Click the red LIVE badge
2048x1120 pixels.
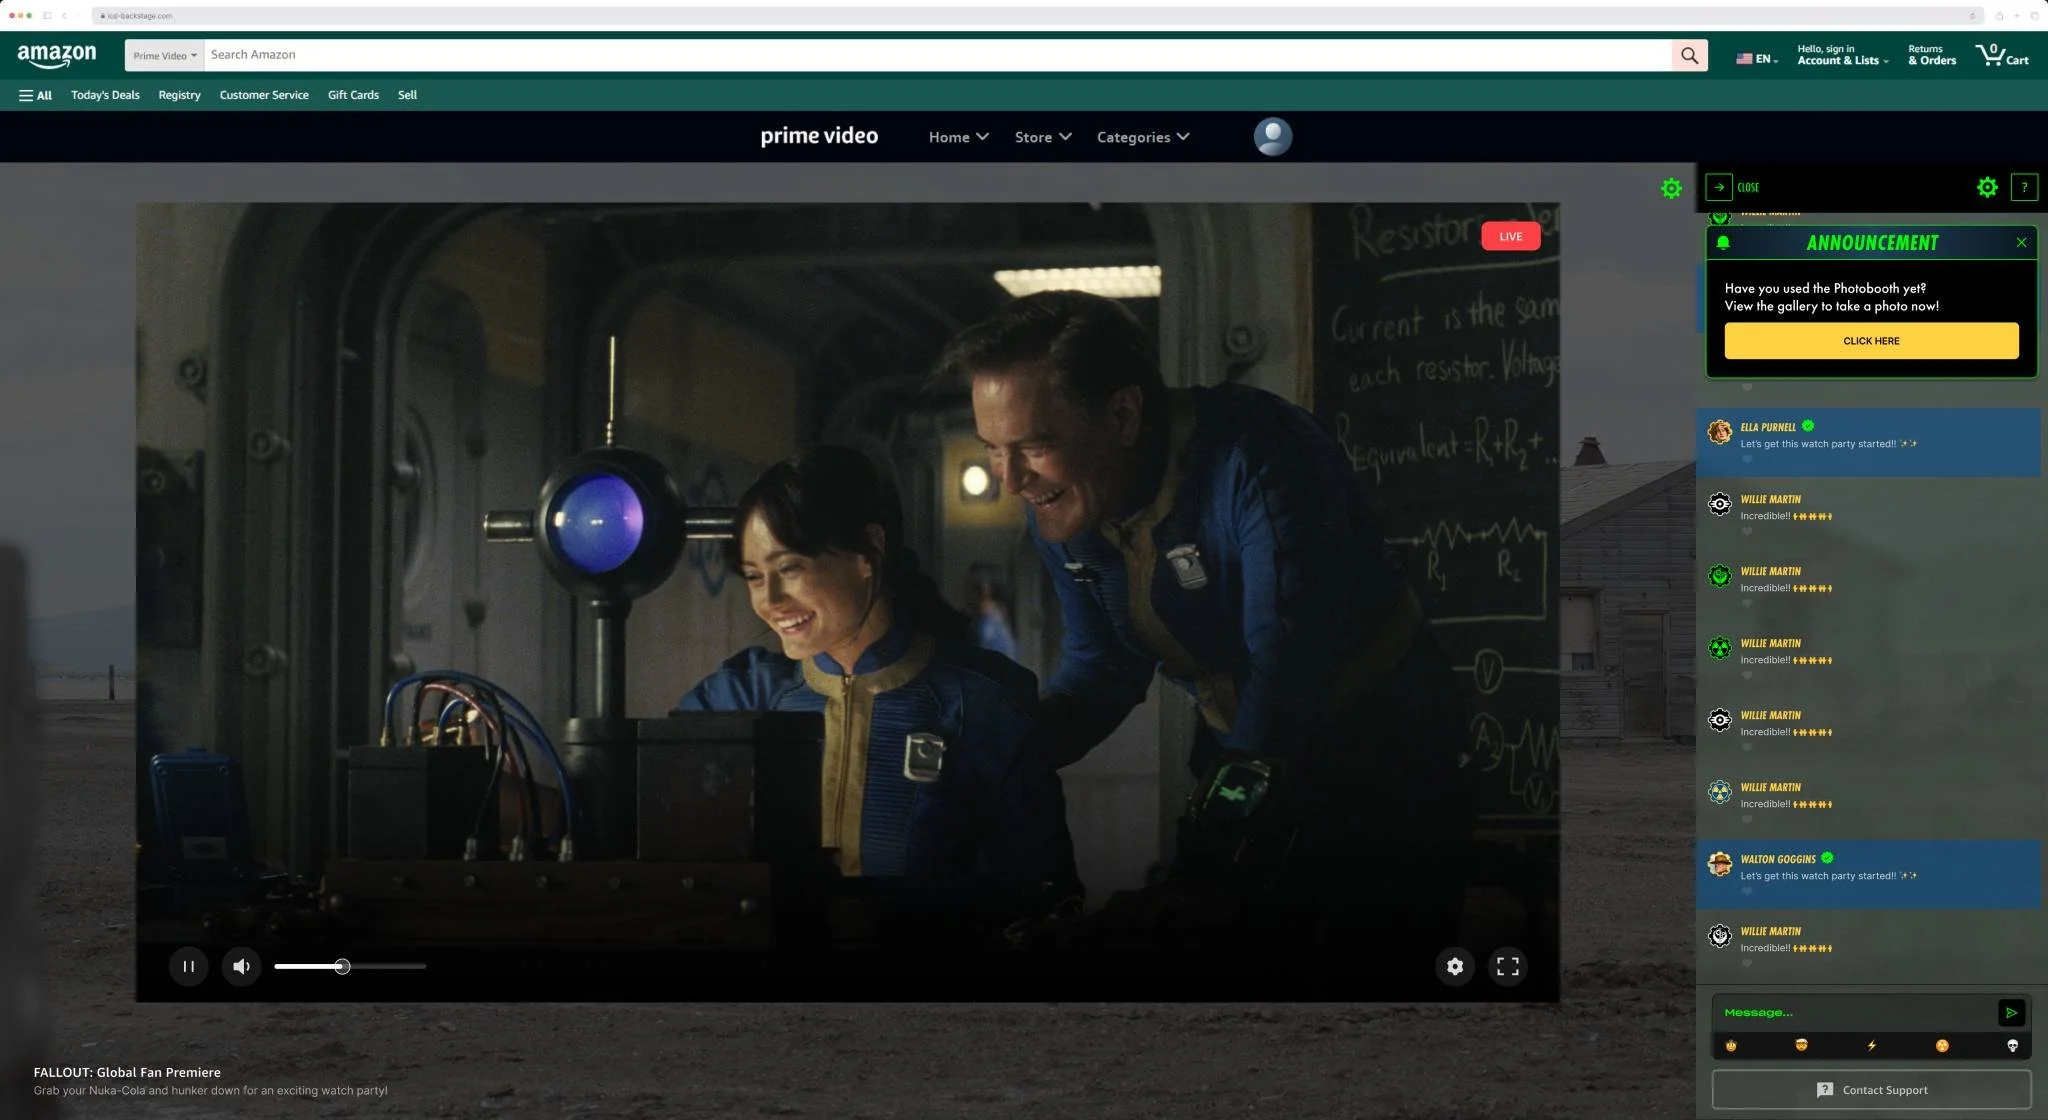point(1510,236)
